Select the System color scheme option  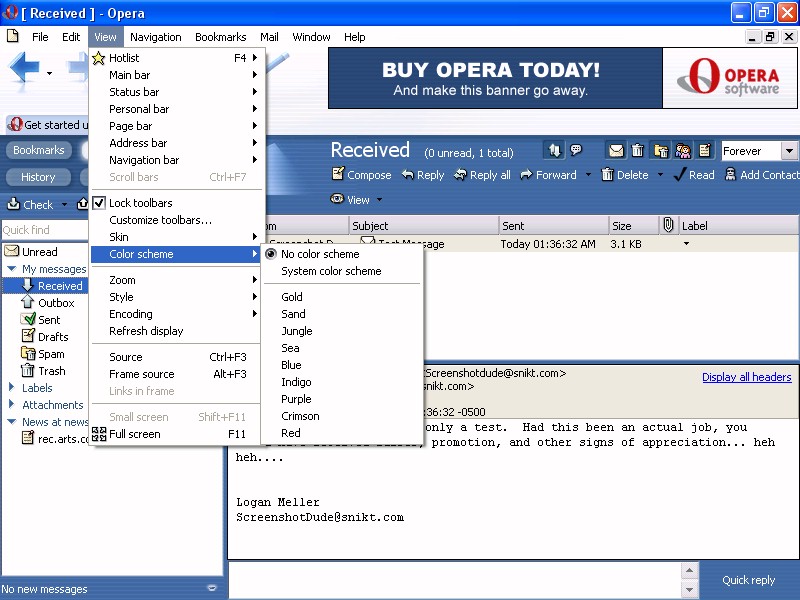click(x=331, y=271)
